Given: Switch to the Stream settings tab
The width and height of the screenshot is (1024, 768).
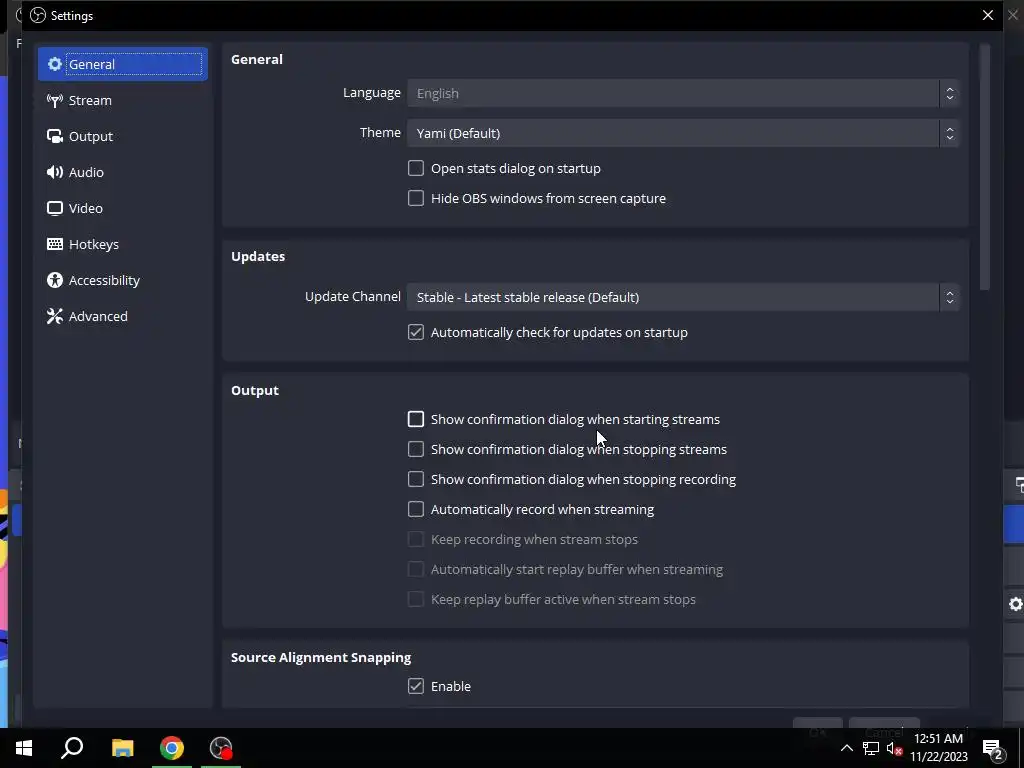Looking at the screenshot, I should point(123,100).
